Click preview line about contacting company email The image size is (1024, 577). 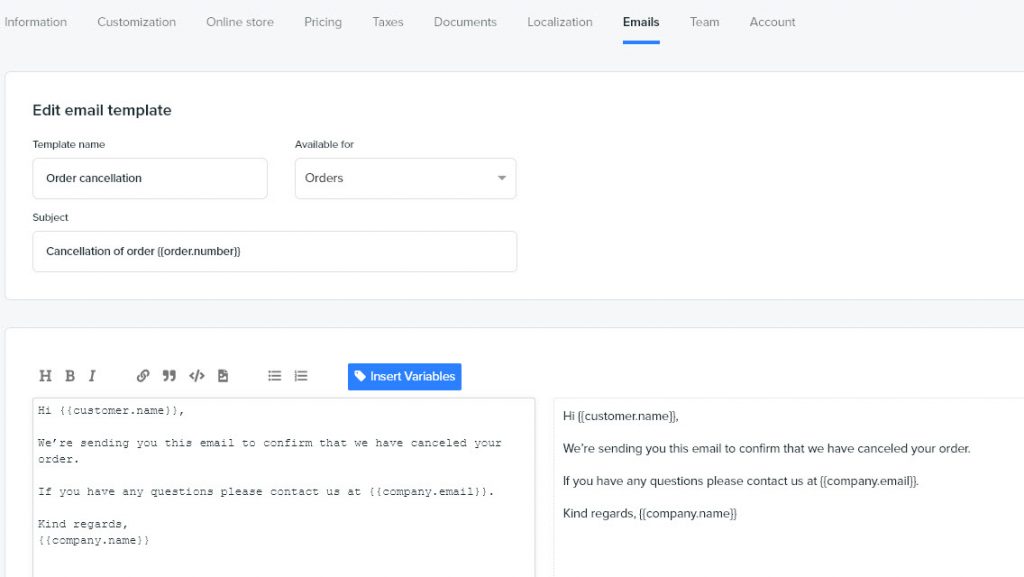(741, 481)
